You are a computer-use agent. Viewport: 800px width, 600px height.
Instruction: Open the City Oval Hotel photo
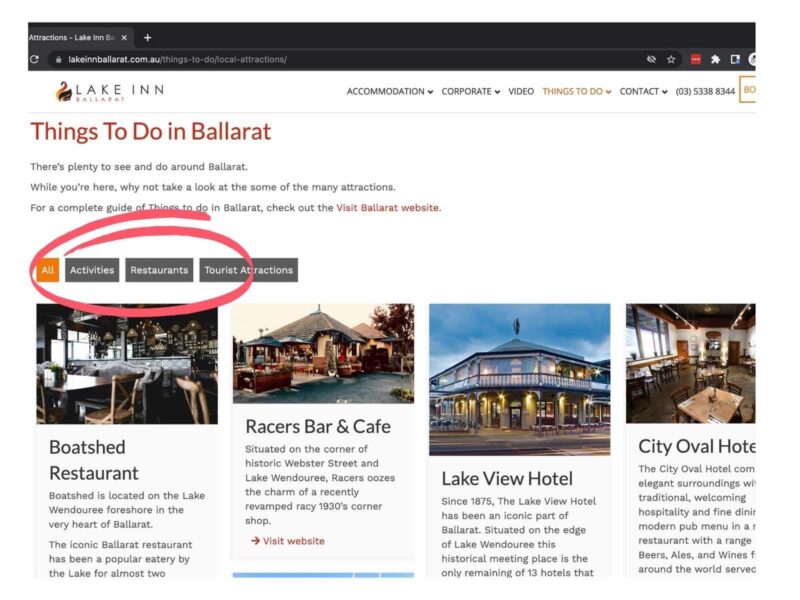tap(691, 363)
